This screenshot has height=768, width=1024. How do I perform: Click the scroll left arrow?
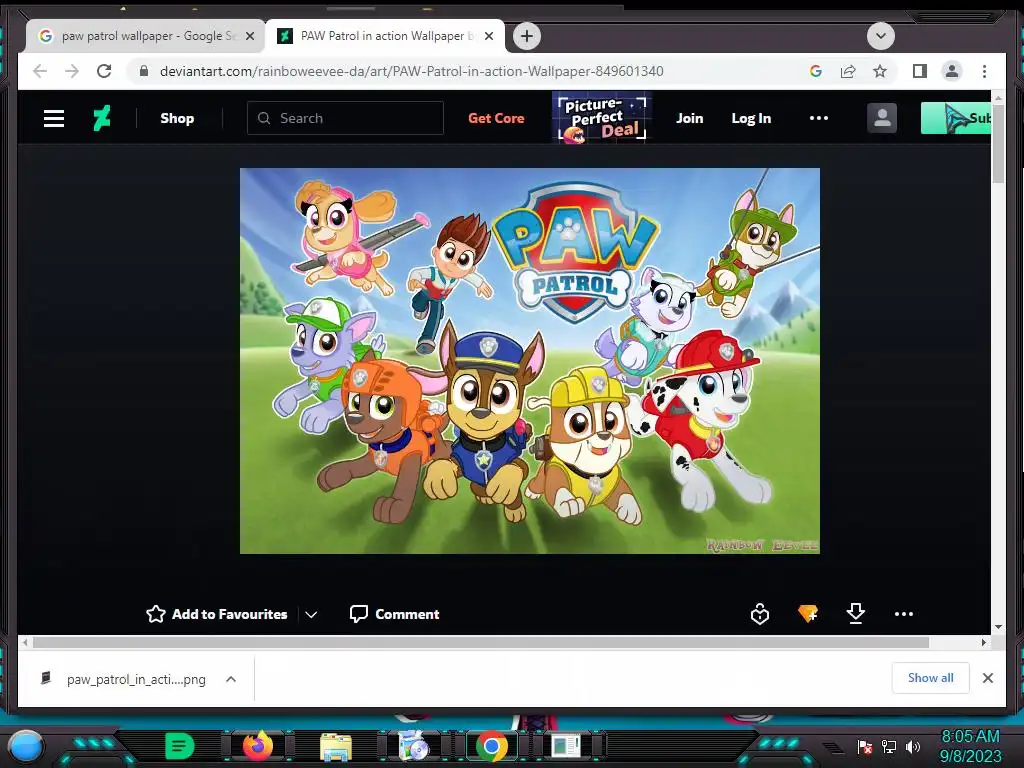point(25,643)
